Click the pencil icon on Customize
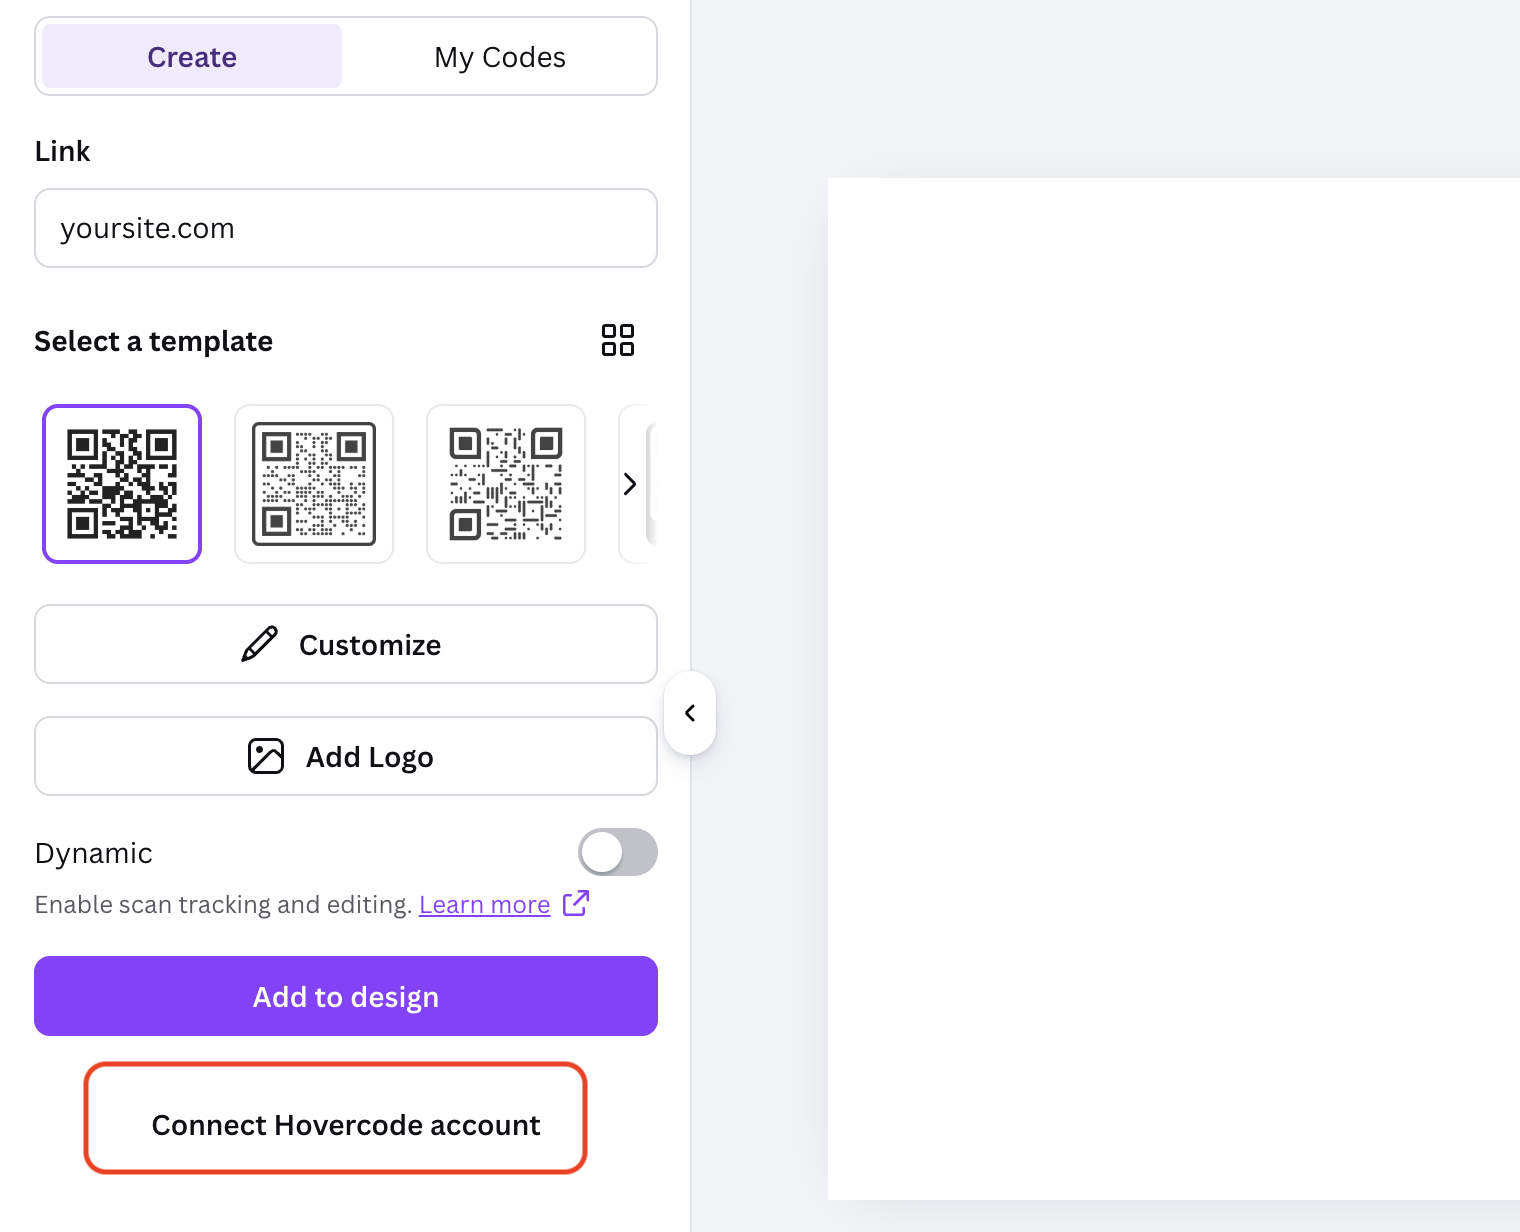This screenshot has height=1232, width=1520. point(260,644)
